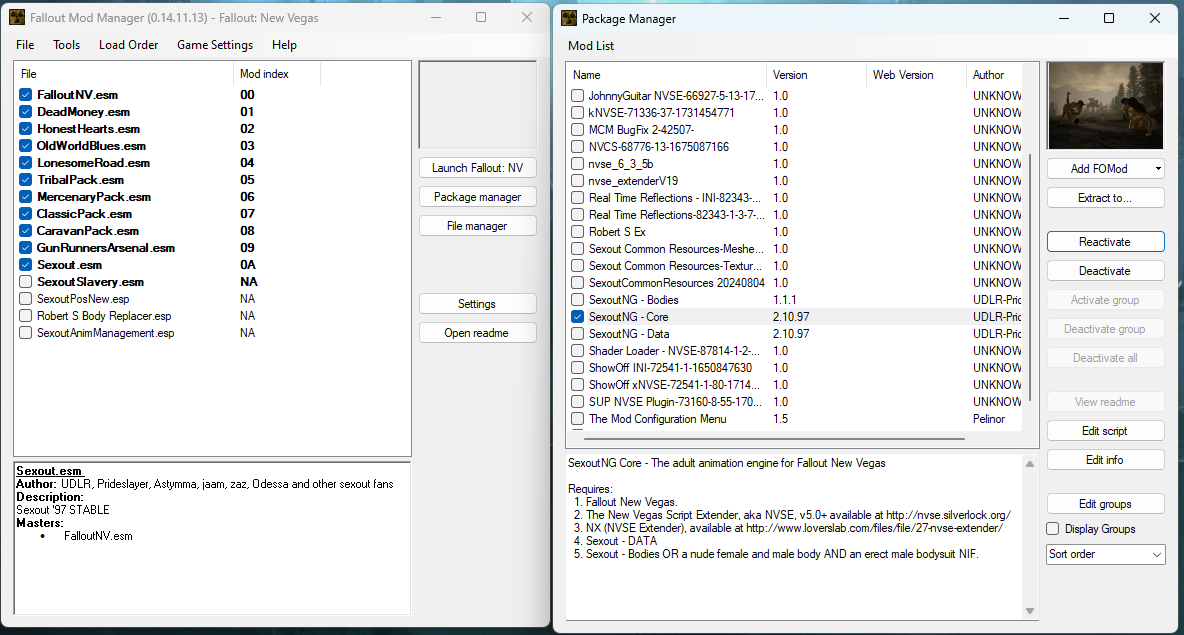Sort mod list by Name column header

(666, 76)
